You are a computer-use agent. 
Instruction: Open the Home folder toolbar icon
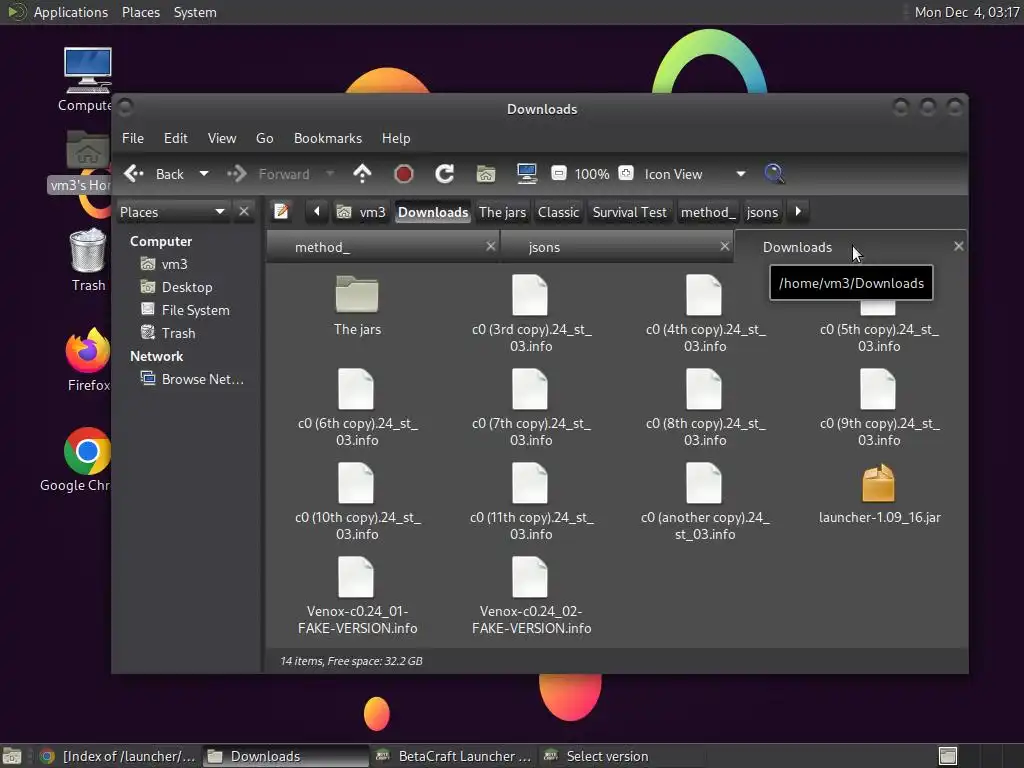[x=486, y=174]
